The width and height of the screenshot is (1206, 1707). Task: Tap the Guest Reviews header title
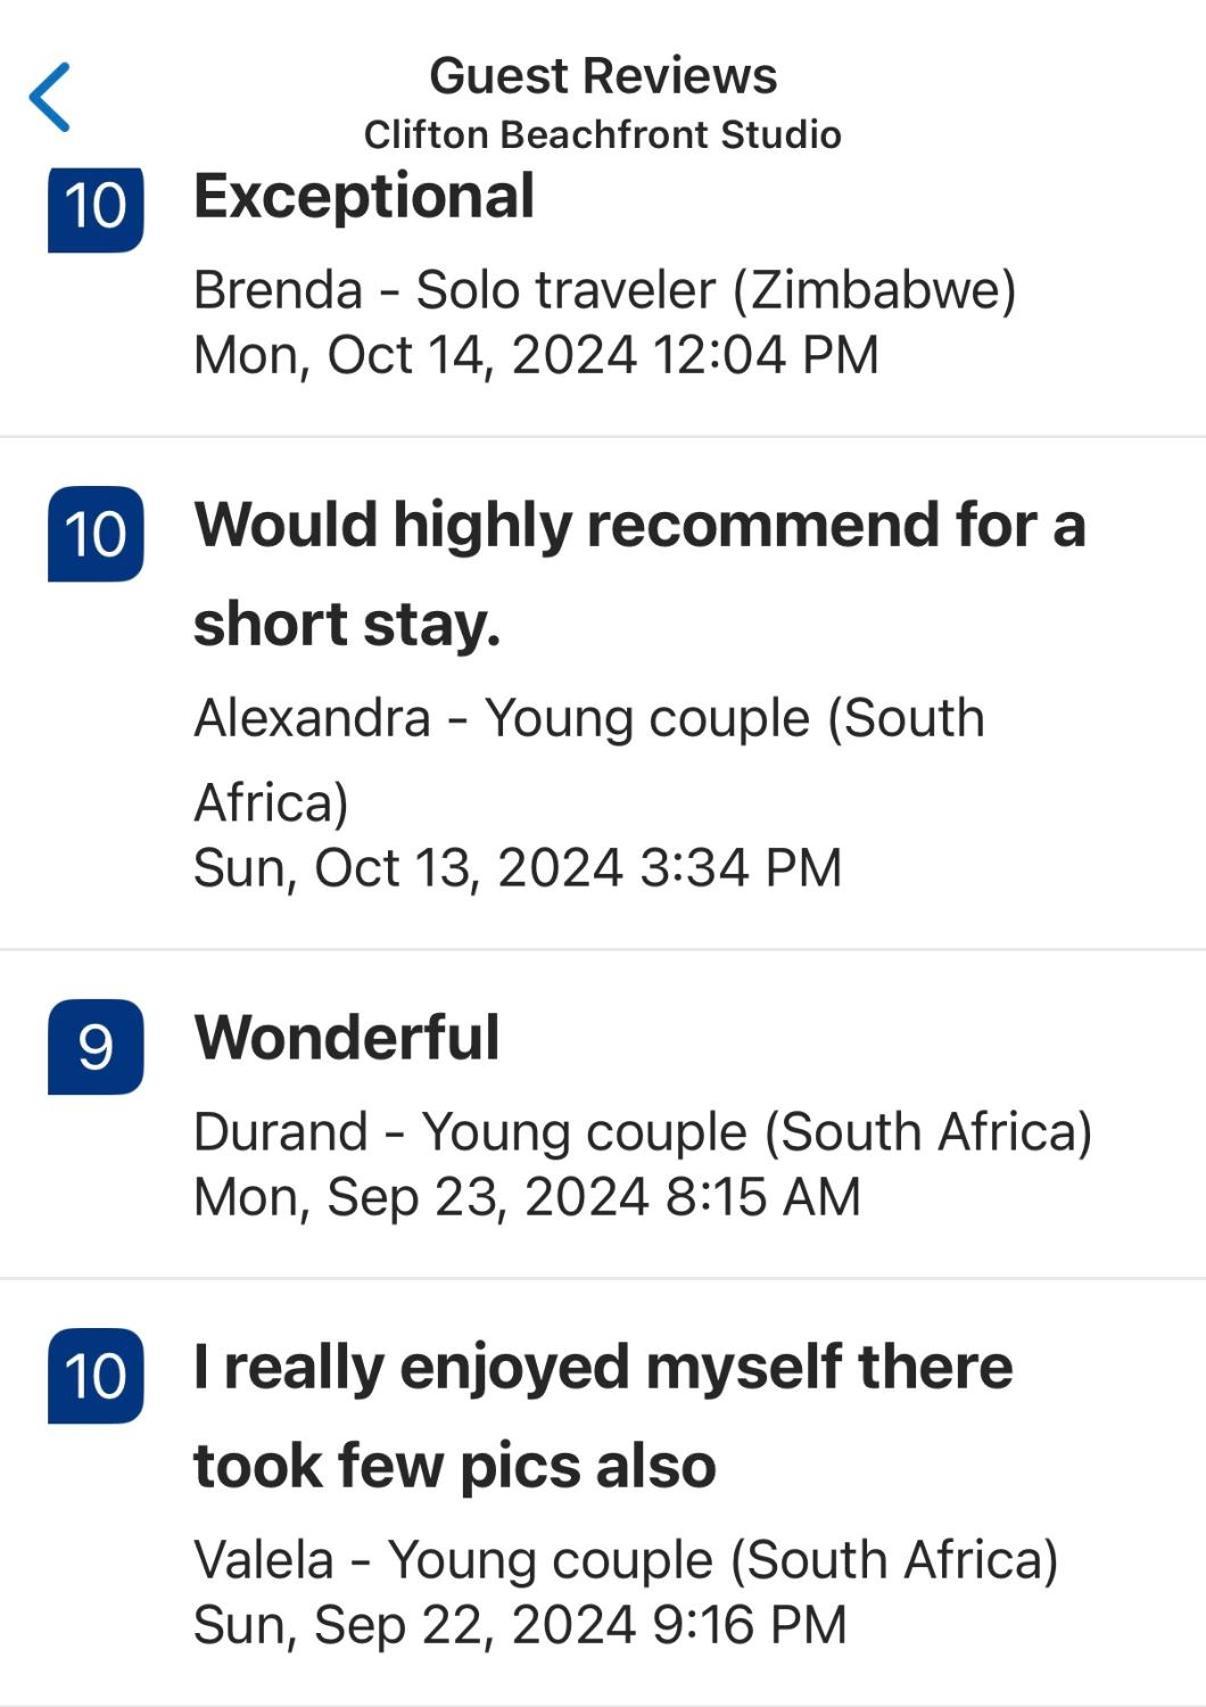point(603,76)
